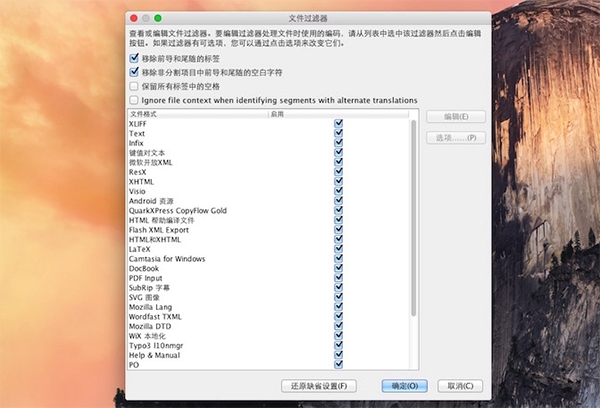The image size is (600, 408).
Task: Toggle the Android 资源 filter checkbox
Action: (x=339, y=201)
